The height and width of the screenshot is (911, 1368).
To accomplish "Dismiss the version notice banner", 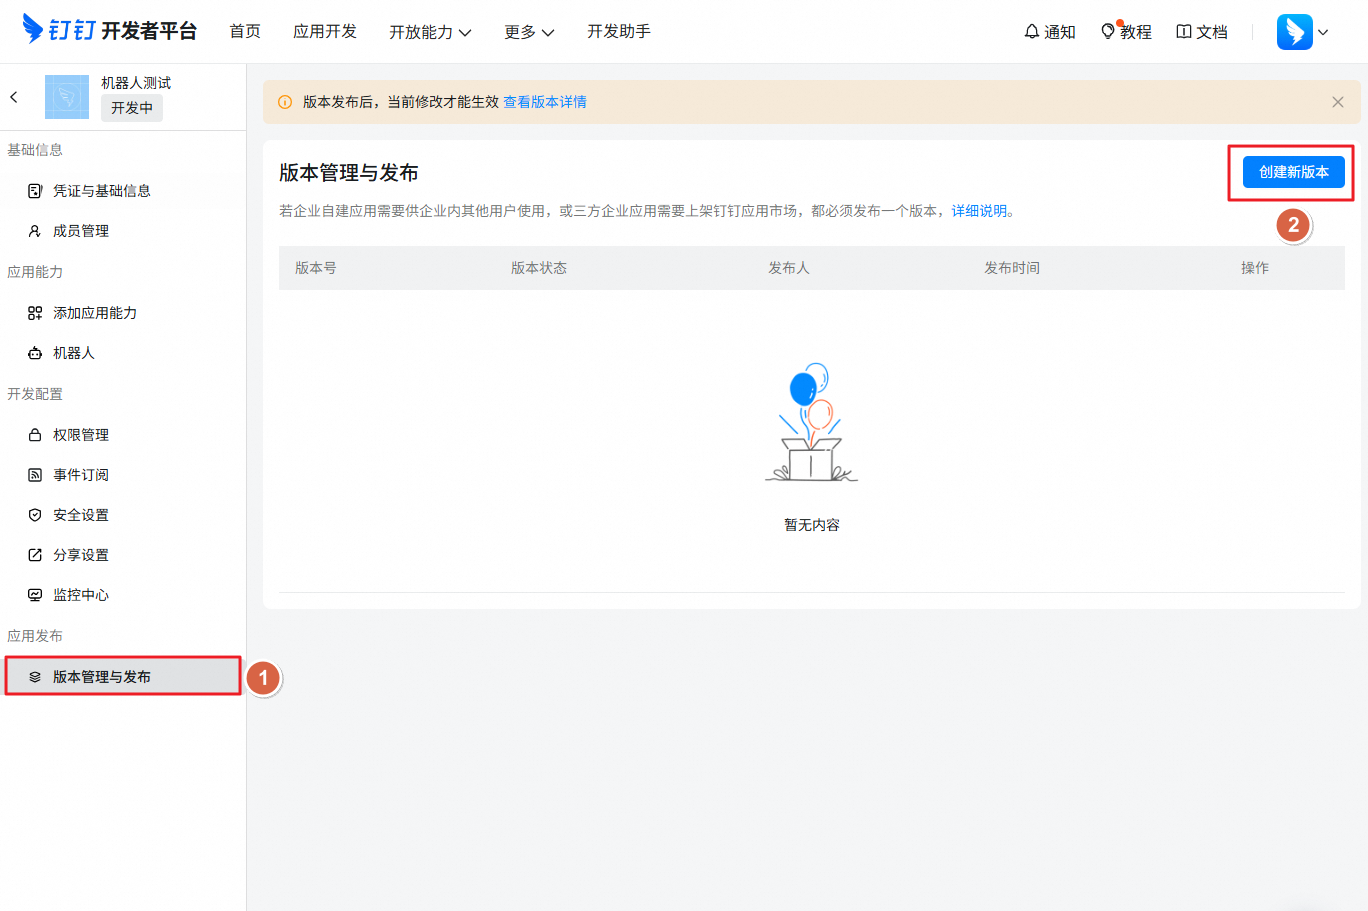I will [1337, 101].
